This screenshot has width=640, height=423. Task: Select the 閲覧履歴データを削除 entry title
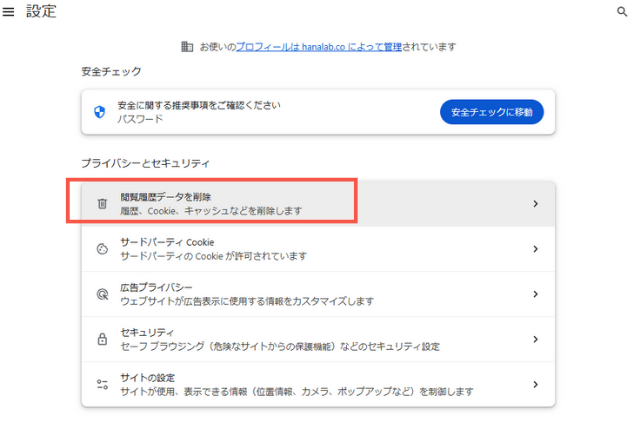(x=165, y=197)
